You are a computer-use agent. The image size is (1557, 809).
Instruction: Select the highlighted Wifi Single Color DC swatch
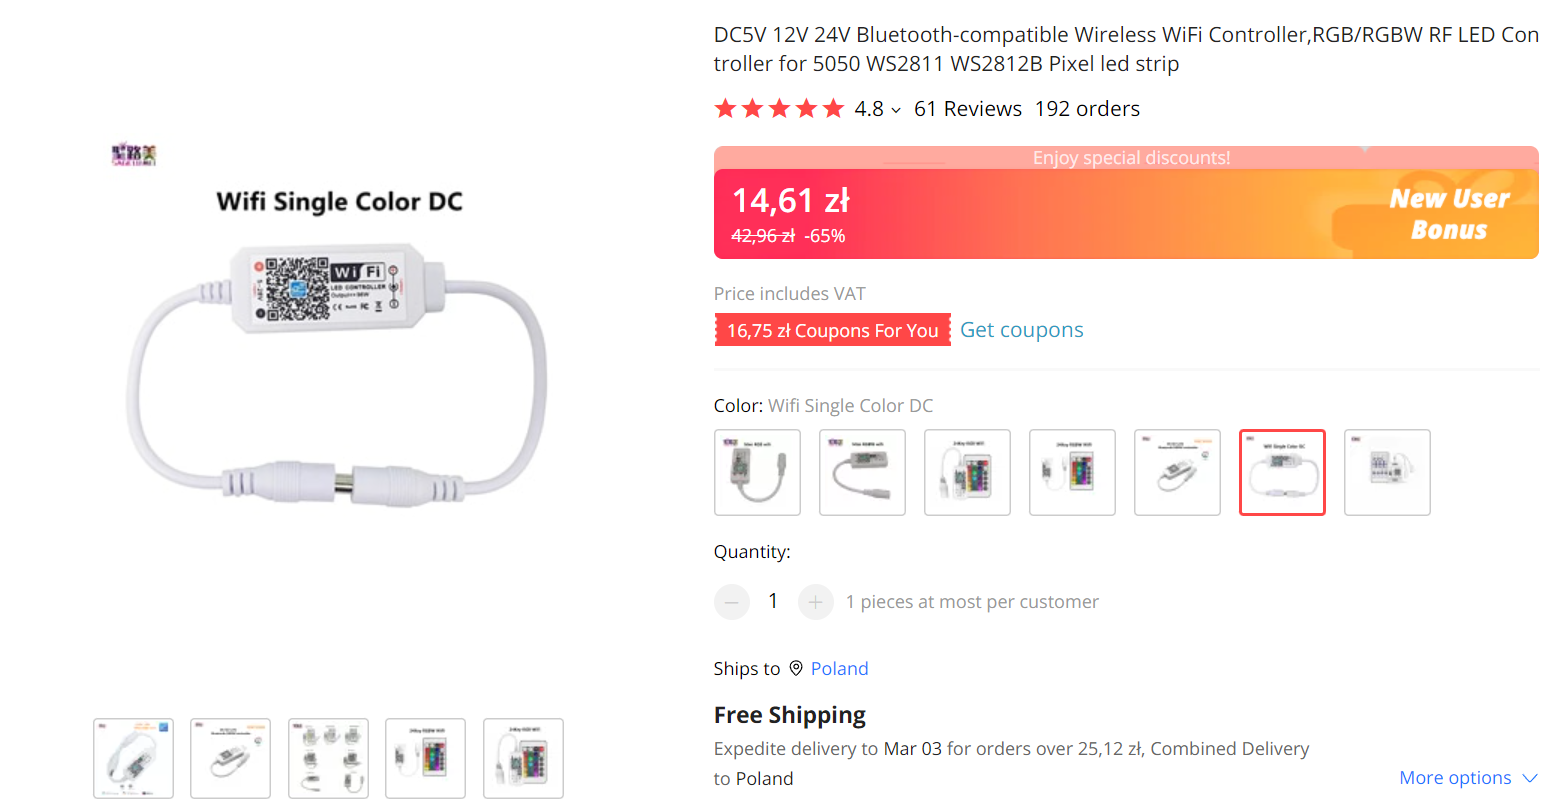pyautogui.click(x=1282, y=473)
